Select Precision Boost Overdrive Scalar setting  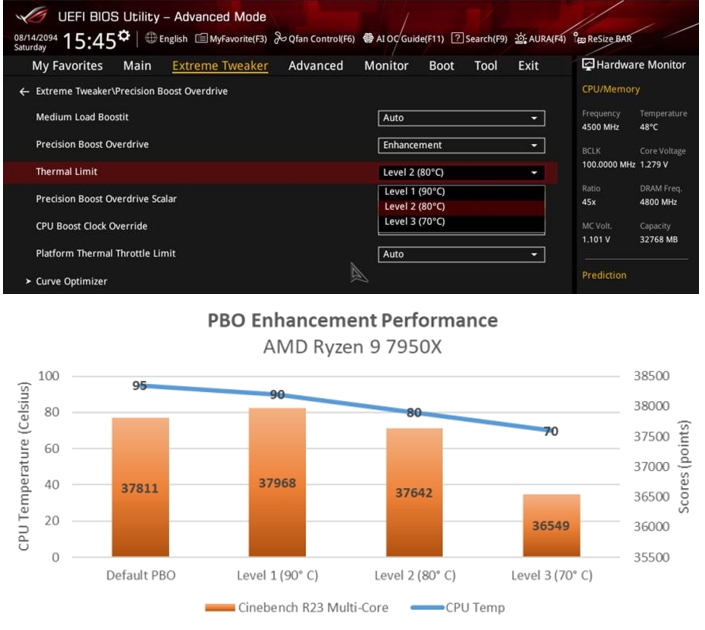pos(106,199)
